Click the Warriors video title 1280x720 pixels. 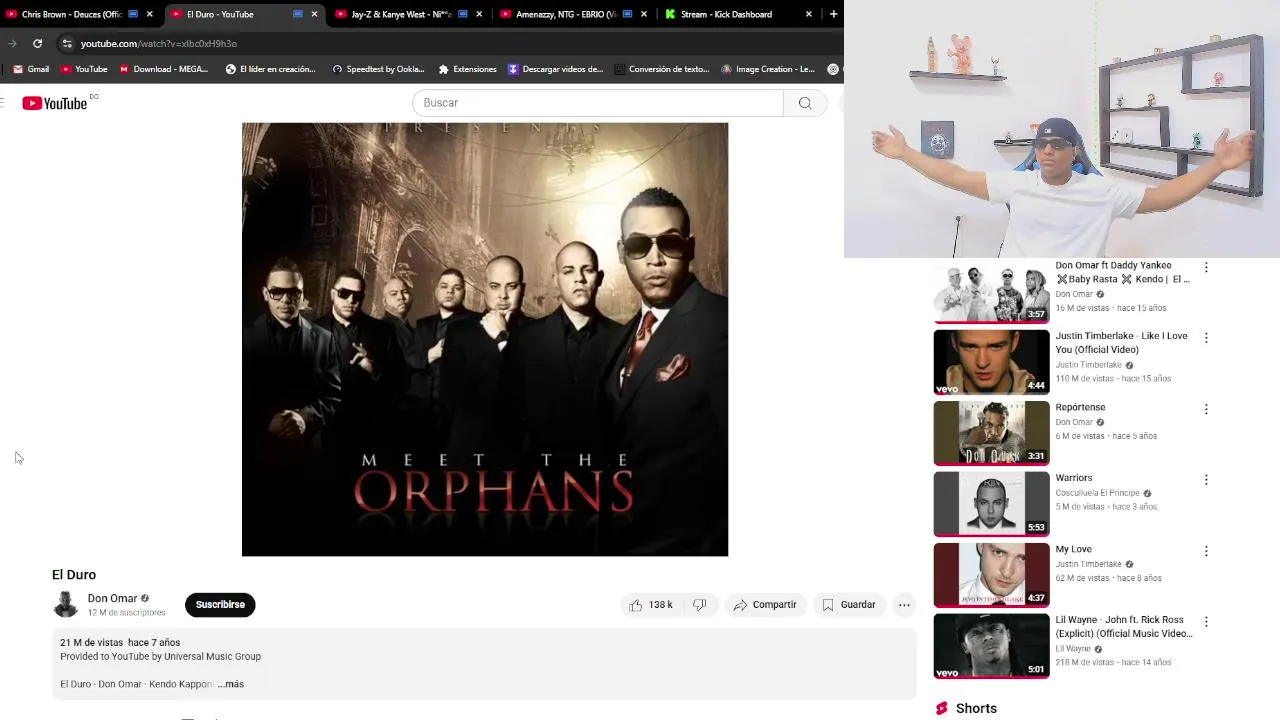1074,478
